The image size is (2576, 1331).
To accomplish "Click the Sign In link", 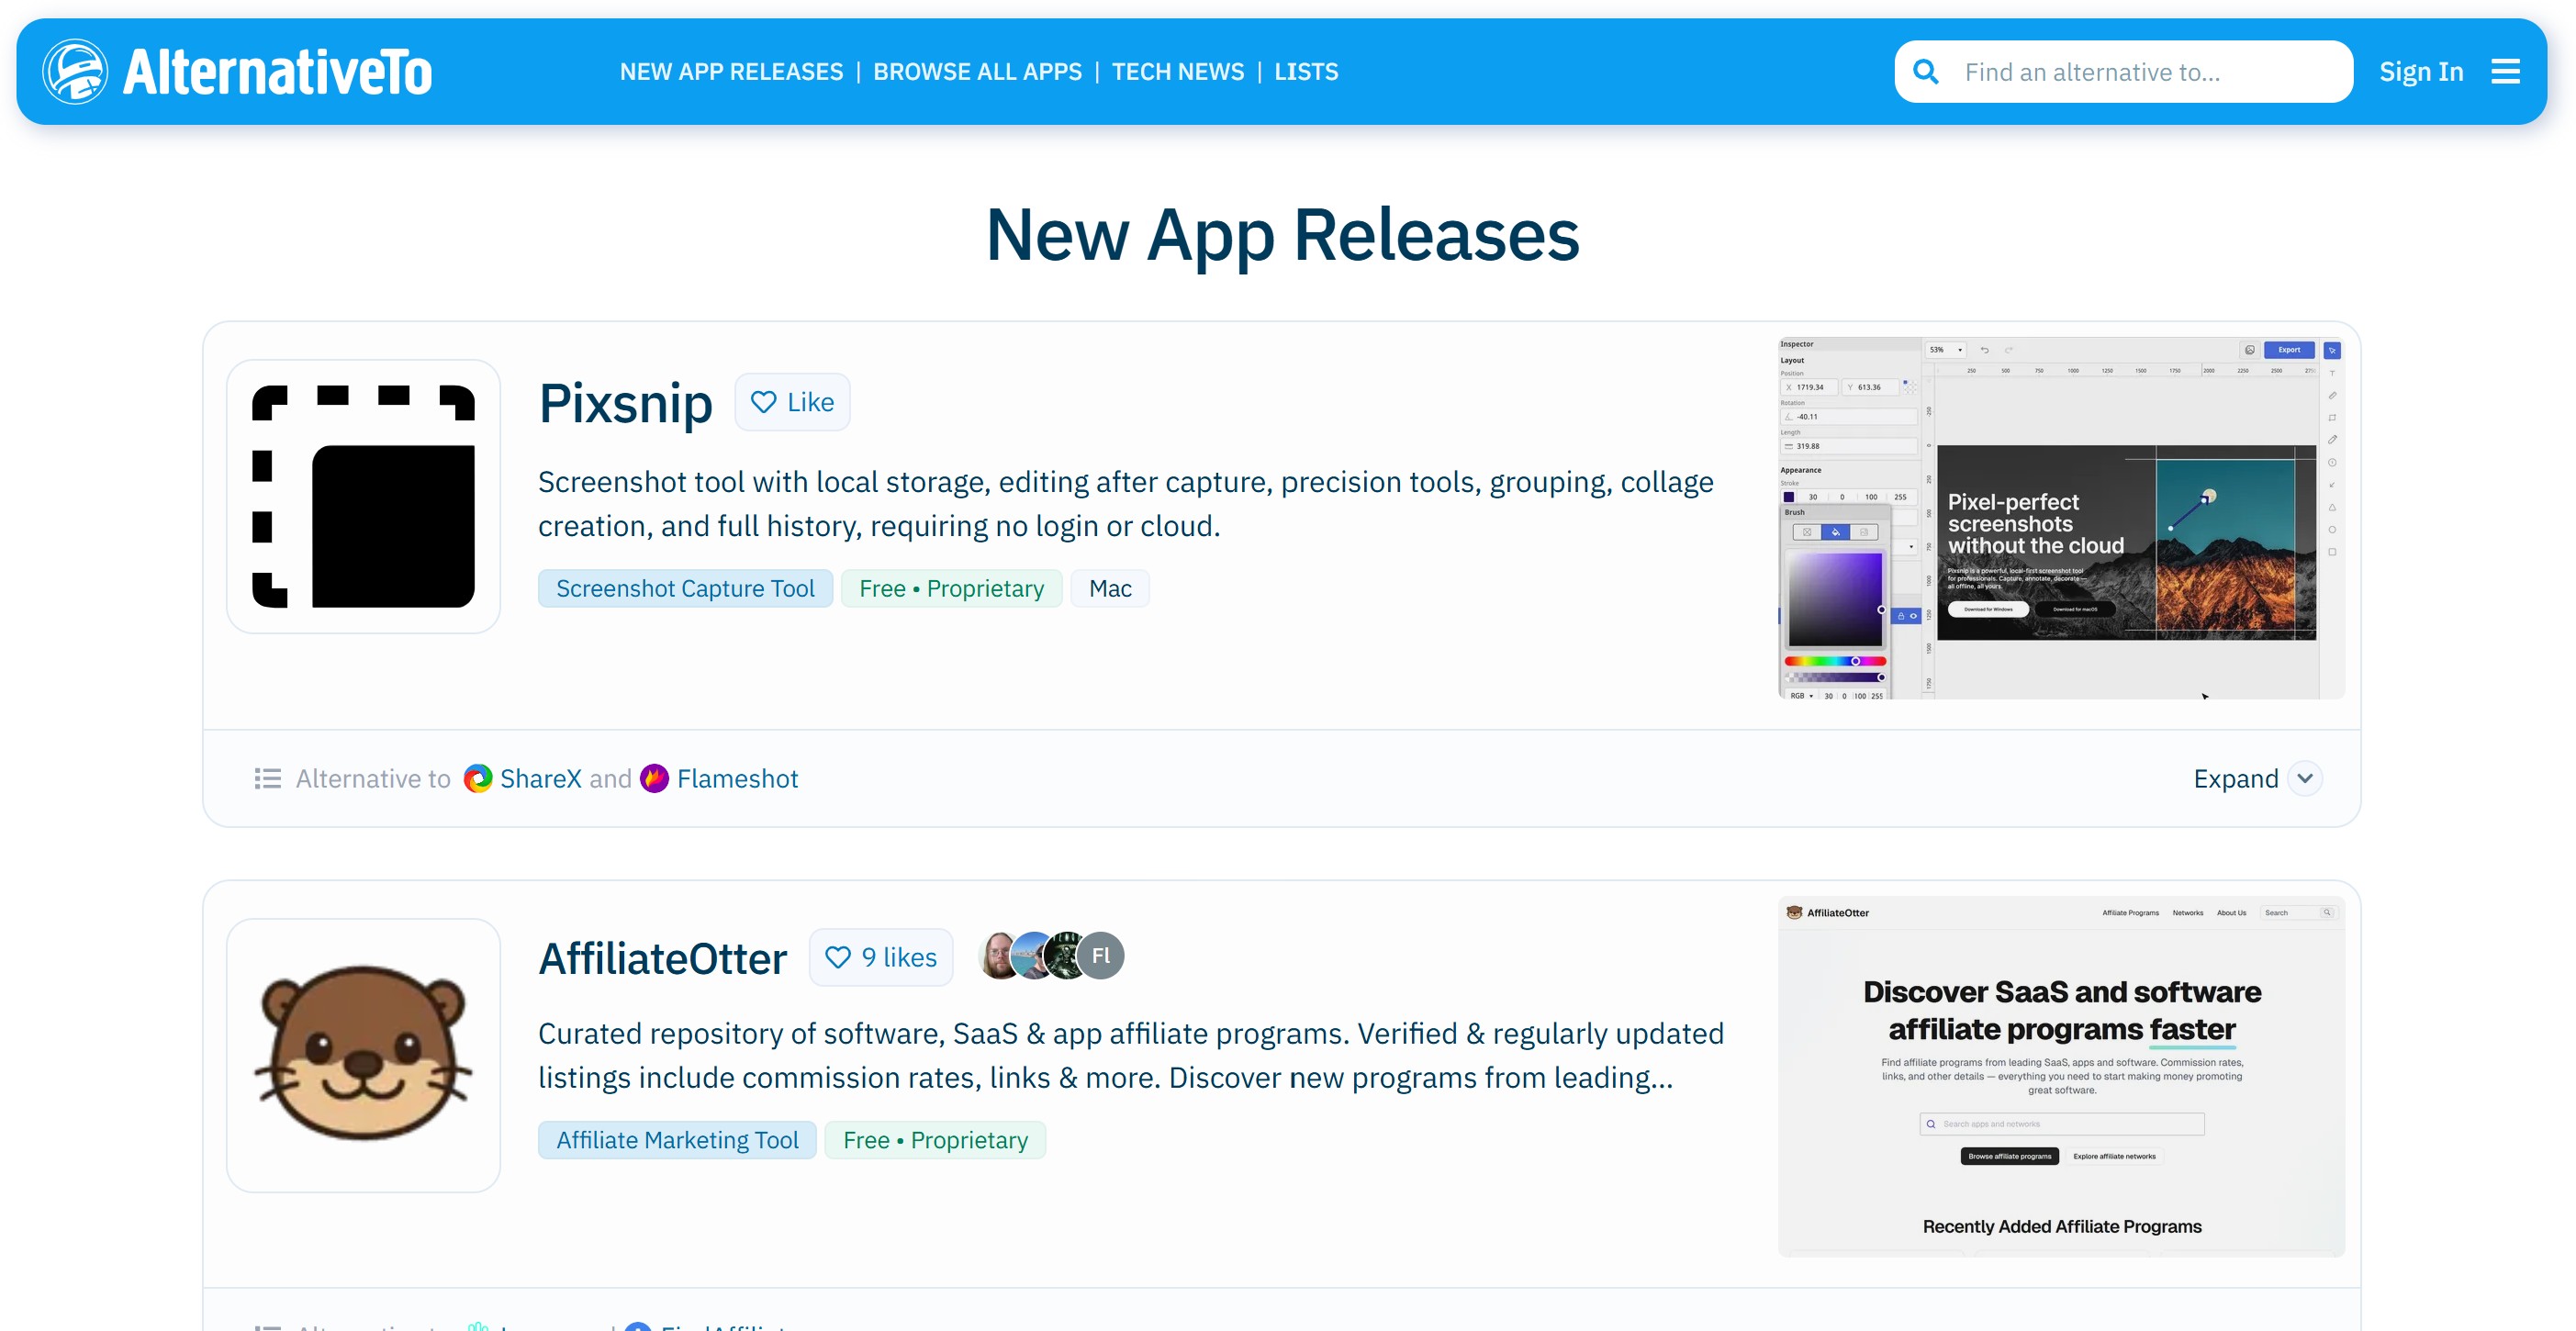I will (2421, 72).
